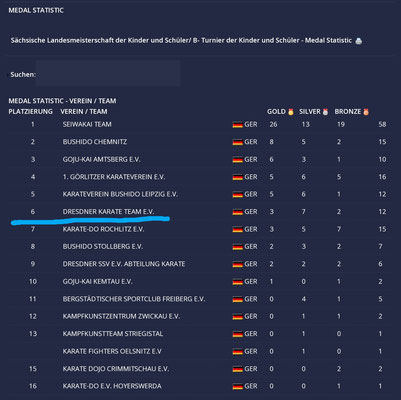
Task: Click the bronze medal icon in header
Action: point(366,112)
